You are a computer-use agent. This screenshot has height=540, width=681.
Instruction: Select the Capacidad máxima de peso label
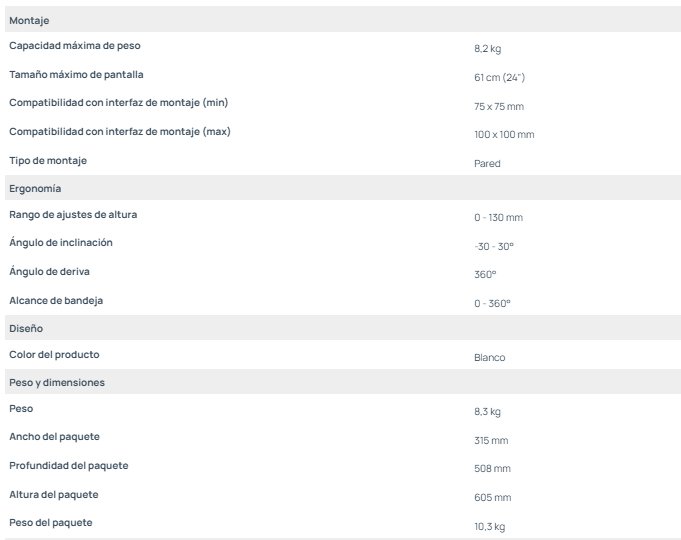pos(74,46)
